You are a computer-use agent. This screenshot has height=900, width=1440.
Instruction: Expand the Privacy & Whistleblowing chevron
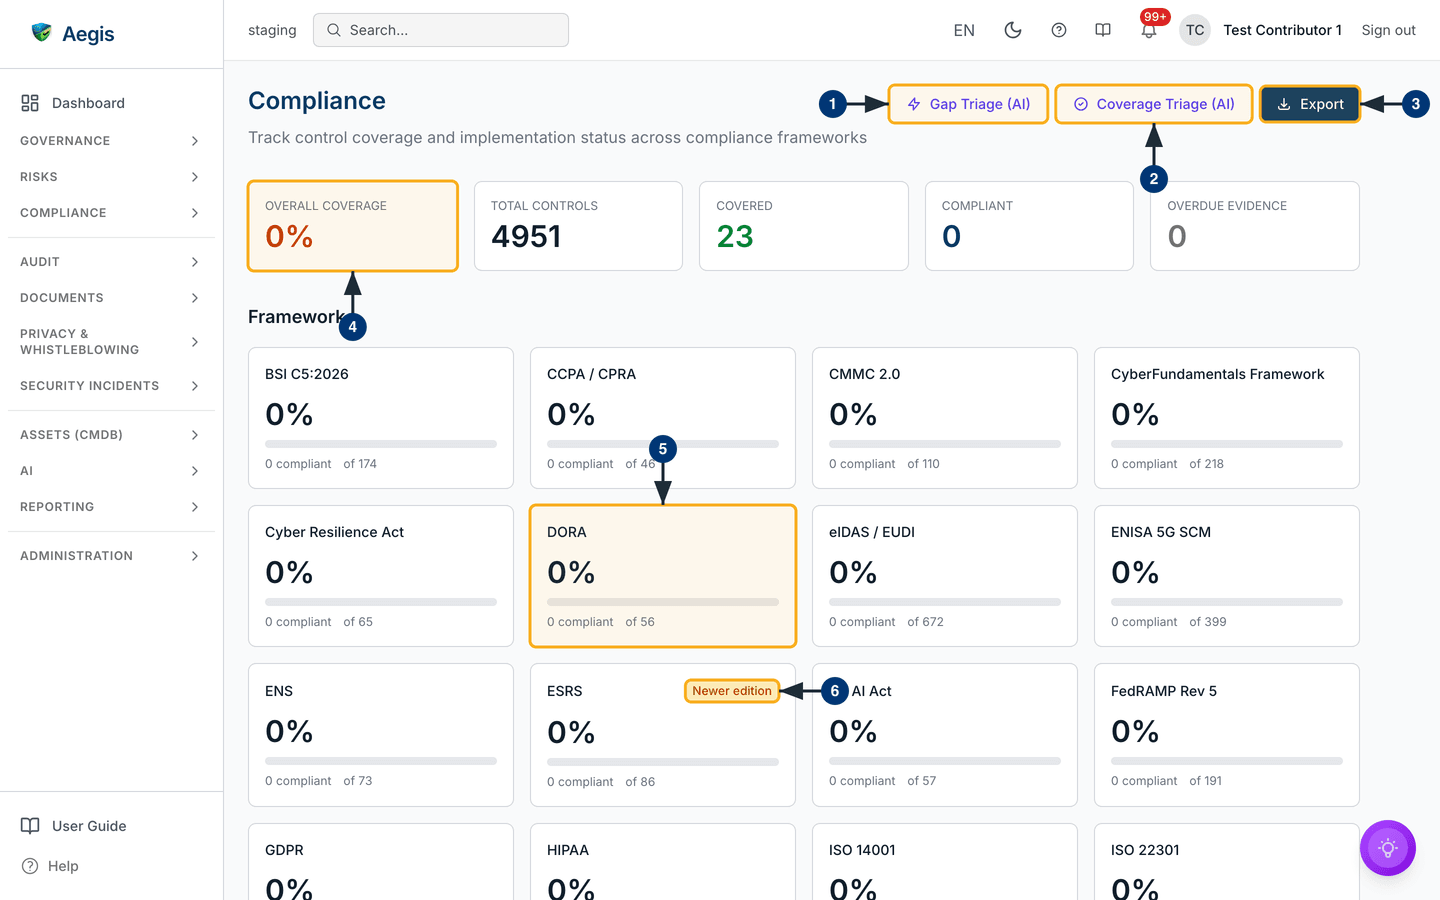coord(195,342)
